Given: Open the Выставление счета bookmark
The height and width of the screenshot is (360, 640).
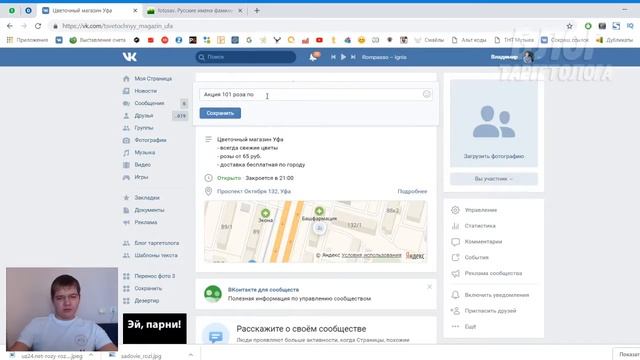Looking at the screenshot, I should pos(98,40).
